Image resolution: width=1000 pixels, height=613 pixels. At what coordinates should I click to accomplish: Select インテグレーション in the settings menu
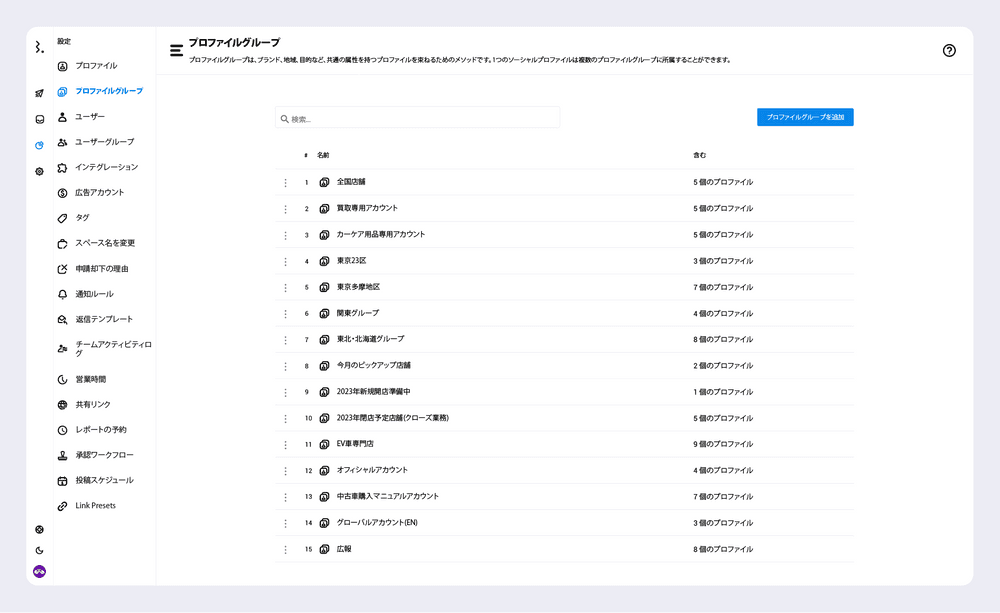click(x=106, y=167)
